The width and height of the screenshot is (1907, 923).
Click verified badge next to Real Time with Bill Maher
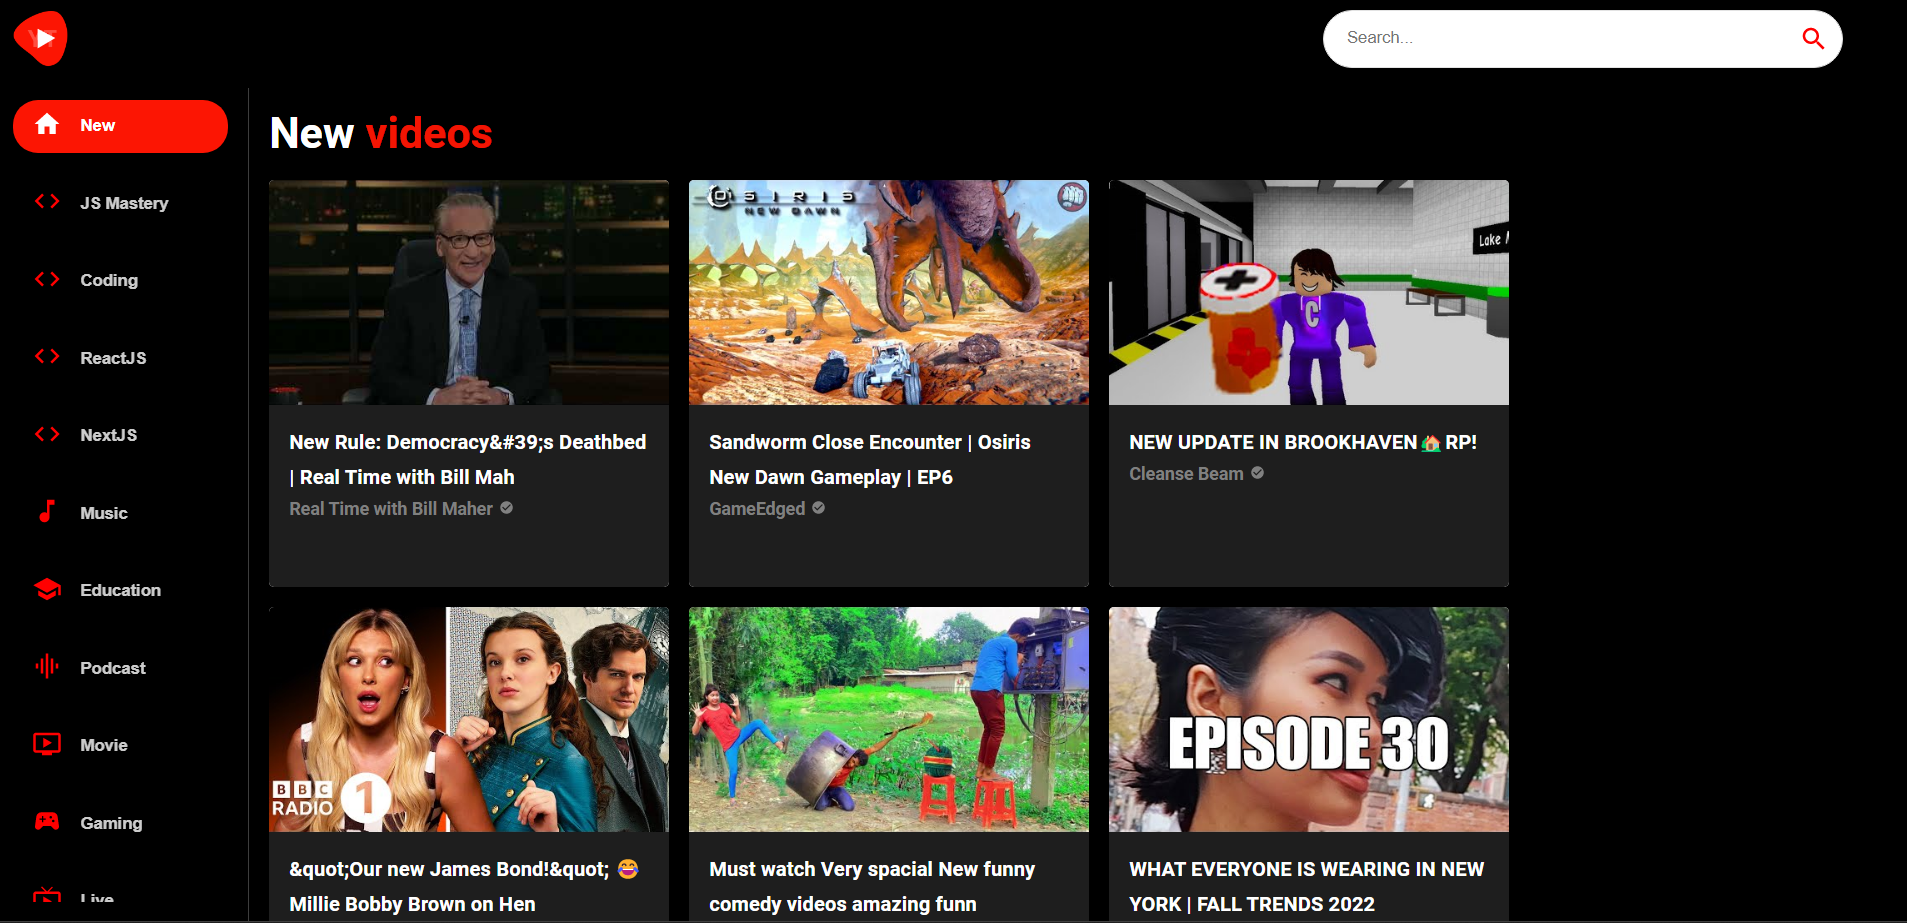(x=507, y=508)
